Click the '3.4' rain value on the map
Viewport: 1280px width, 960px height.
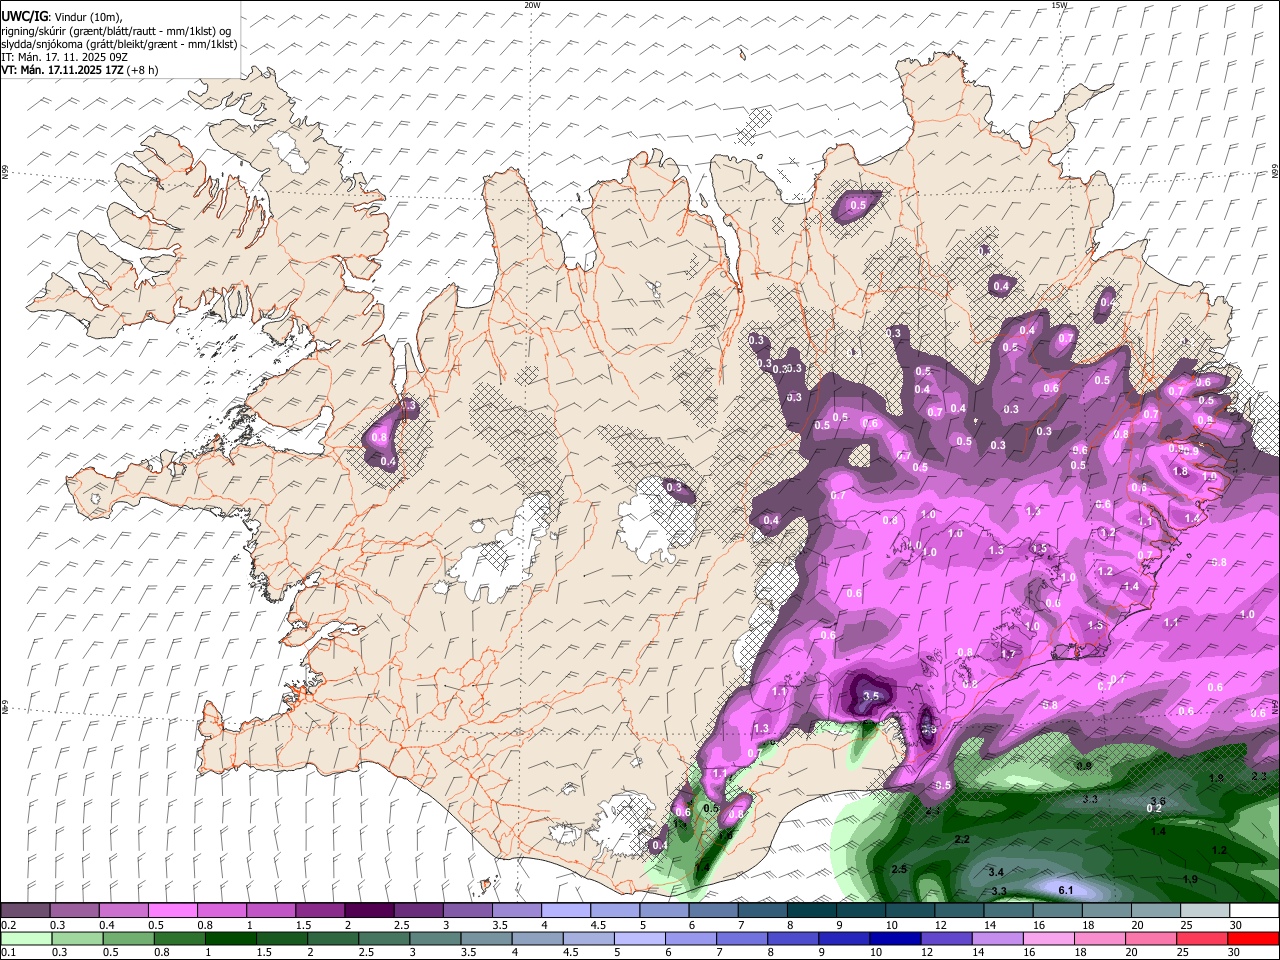pos(996,873)
